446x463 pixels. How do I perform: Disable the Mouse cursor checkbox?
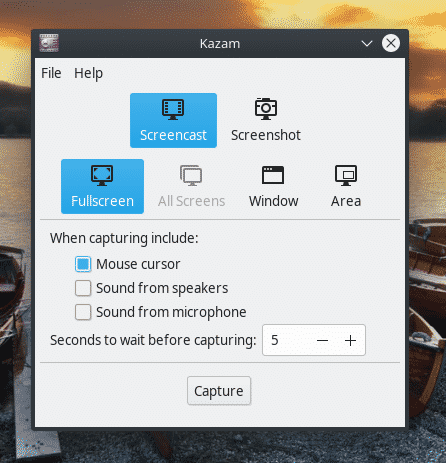tap(83, 264)
